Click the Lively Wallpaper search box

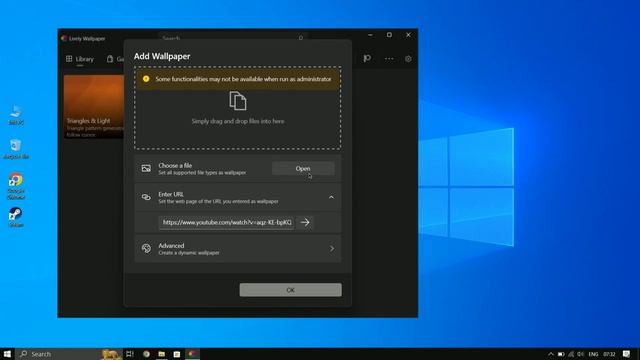point(233,38)
